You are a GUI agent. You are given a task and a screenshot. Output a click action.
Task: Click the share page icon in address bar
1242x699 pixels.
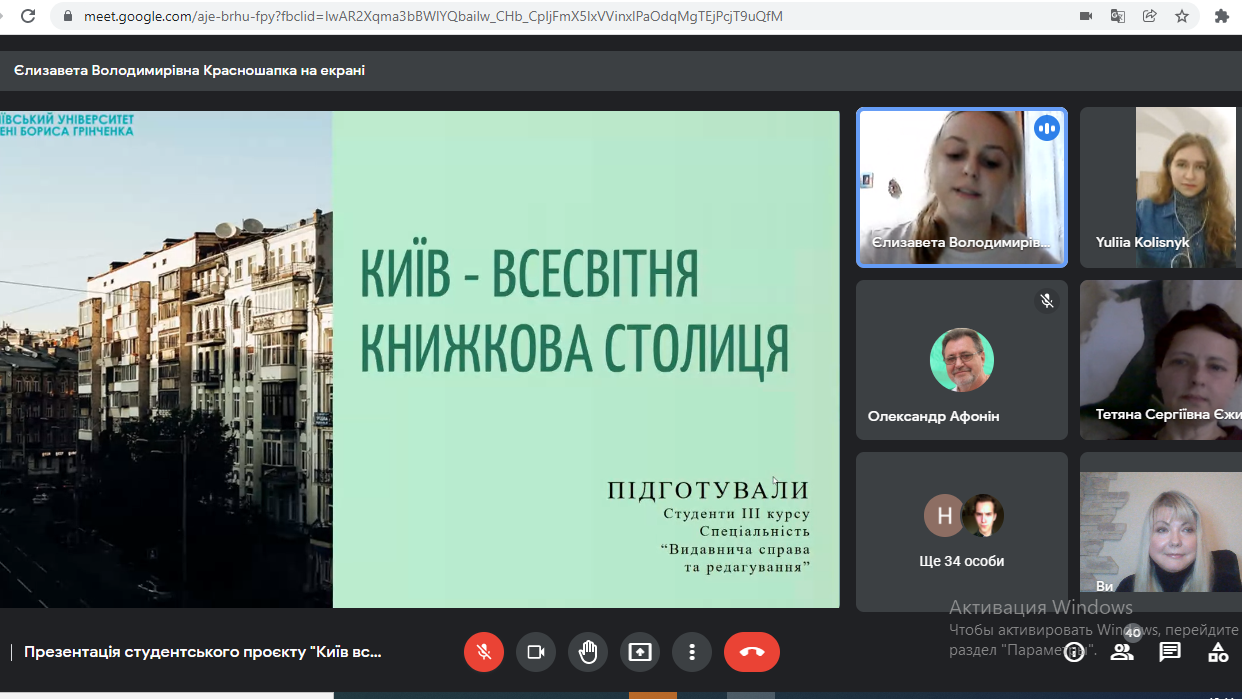(x=1150, y=16)
